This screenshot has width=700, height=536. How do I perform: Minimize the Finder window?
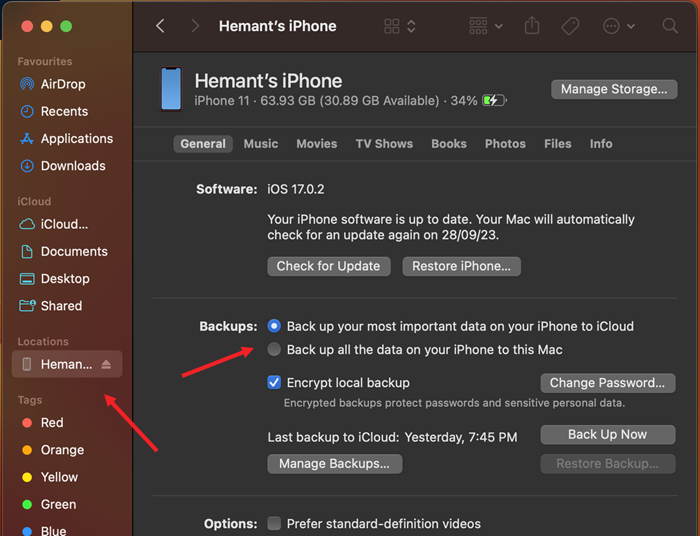click(x=46, y=26)
